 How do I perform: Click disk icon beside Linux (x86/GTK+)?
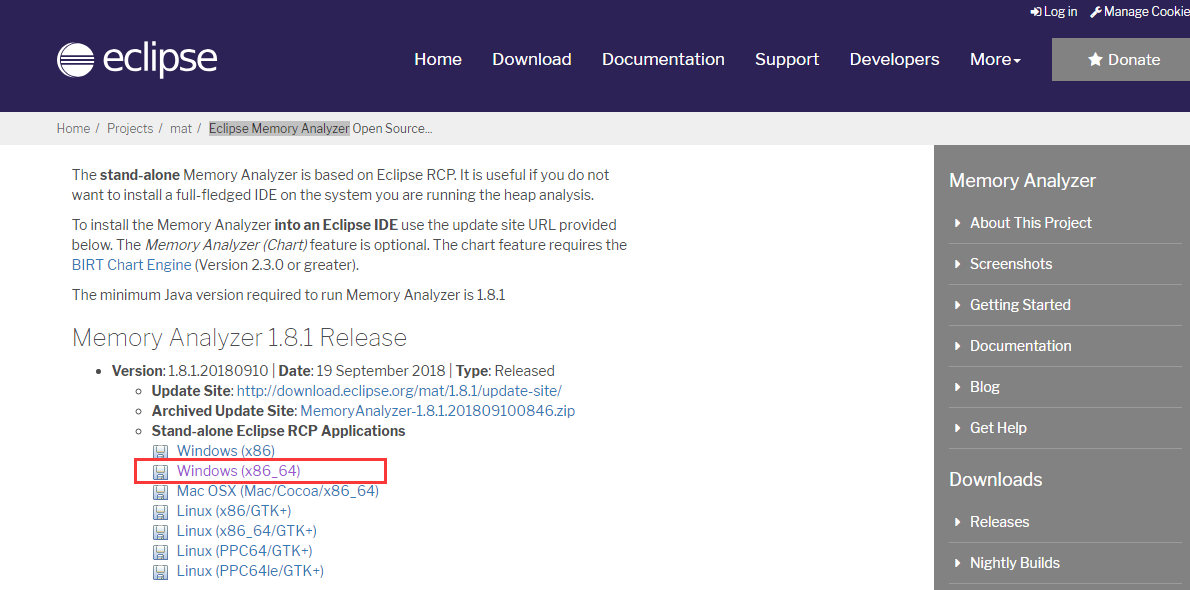pos(160,511)
